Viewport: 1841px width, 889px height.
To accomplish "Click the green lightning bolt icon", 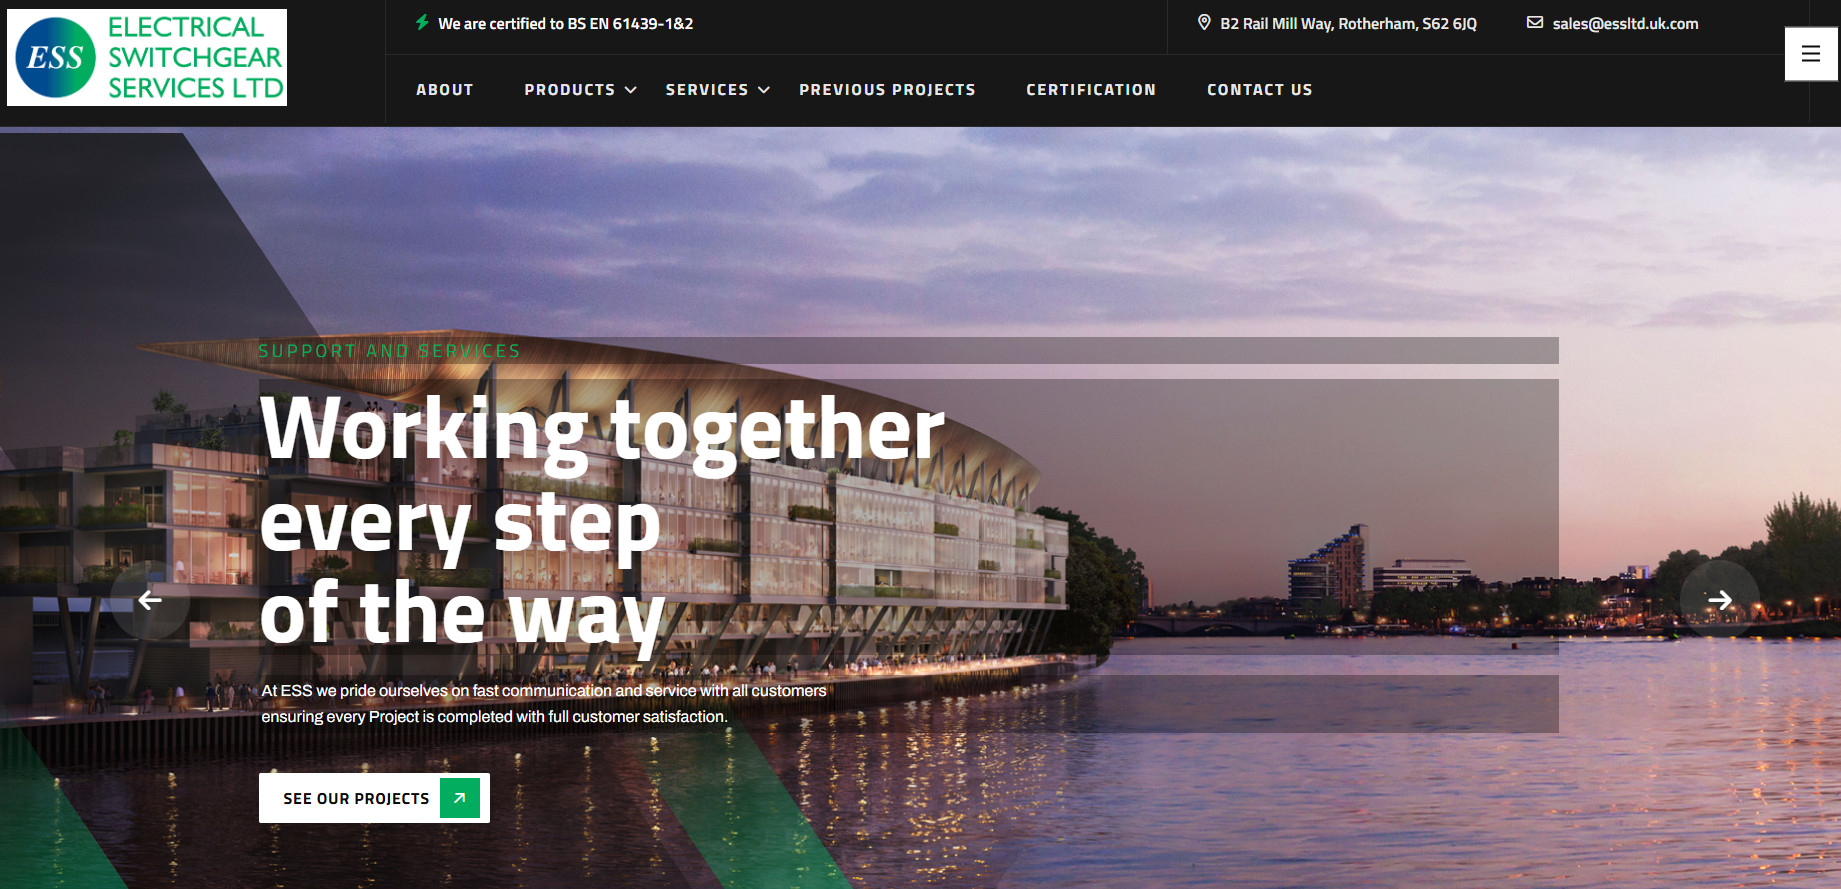I will pos(422,22).
